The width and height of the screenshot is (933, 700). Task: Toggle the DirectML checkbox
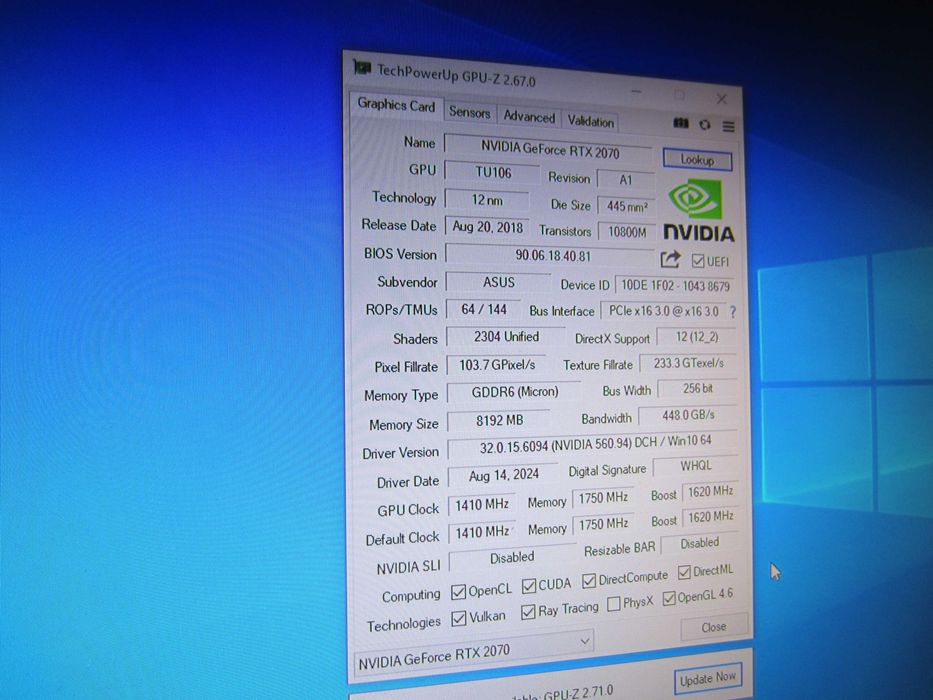[684, 572]
